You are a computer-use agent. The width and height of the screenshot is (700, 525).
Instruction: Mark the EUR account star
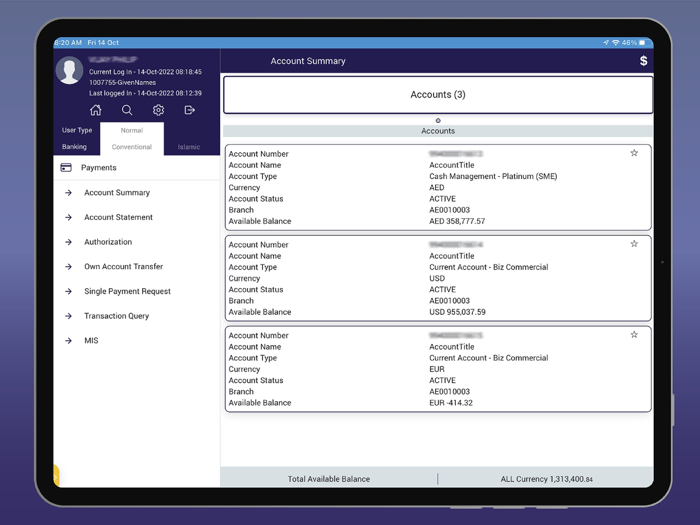point(634,335)
